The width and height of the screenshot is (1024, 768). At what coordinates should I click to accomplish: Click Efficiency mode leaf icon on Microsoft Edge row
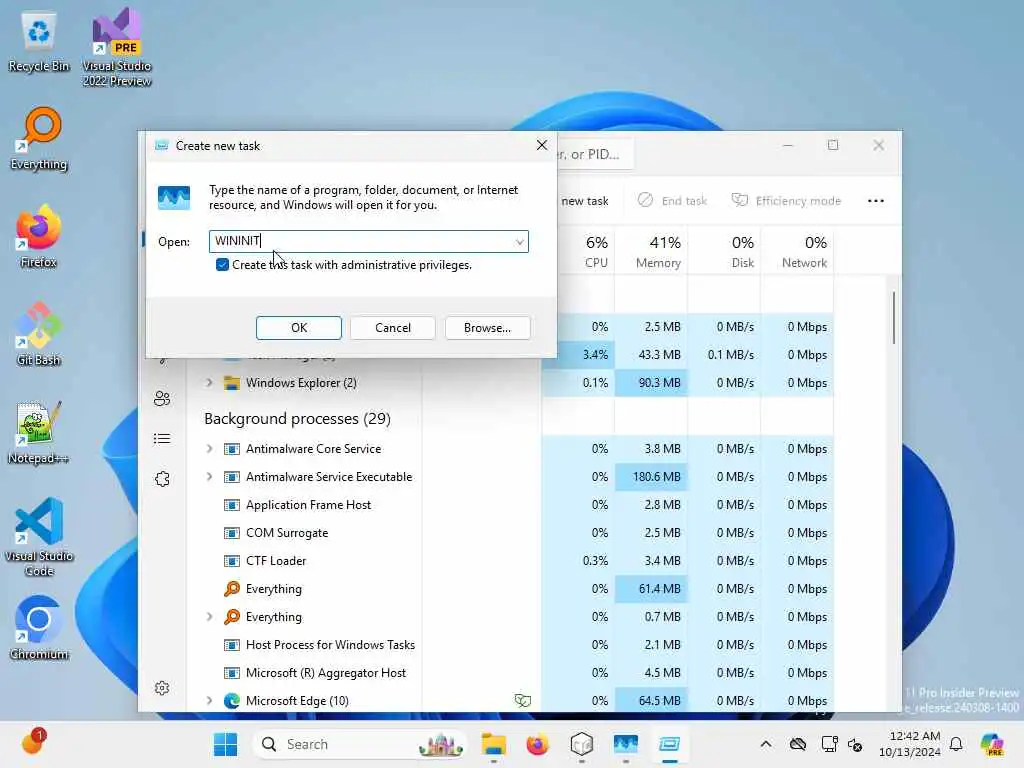click(x=522, y=700)
